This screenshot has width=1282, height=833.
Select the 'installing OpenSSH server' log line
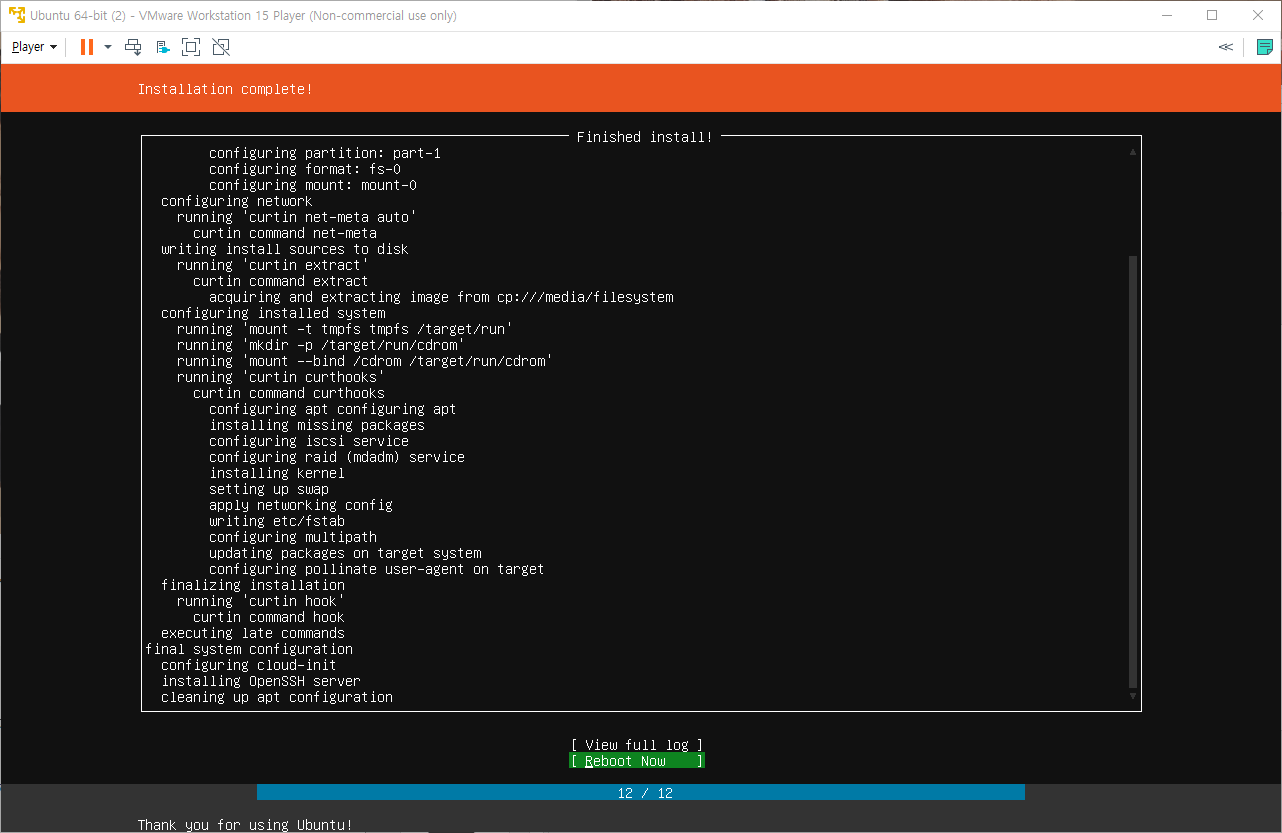coord(261,681)
